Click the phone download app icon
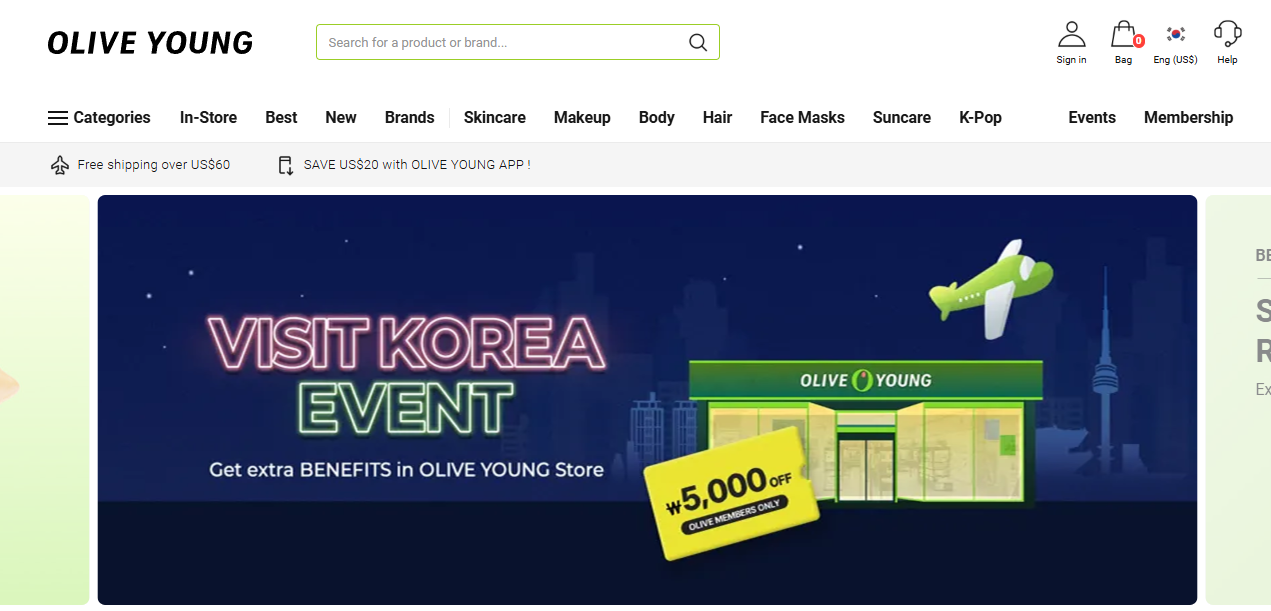Viewport: 1271px width, 611px height. [x=286, y=165]
